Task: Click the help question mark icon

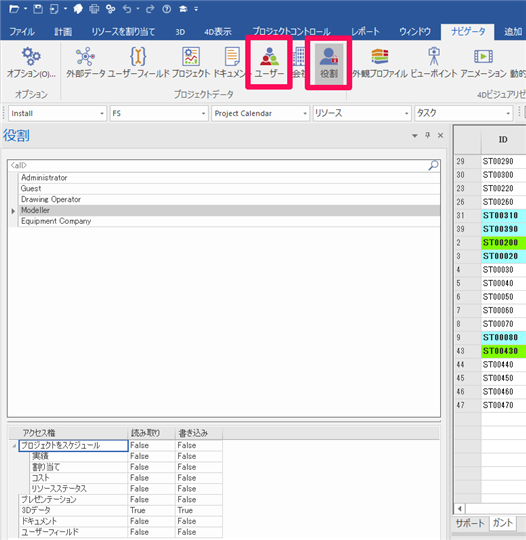Action: click(167, 9)
